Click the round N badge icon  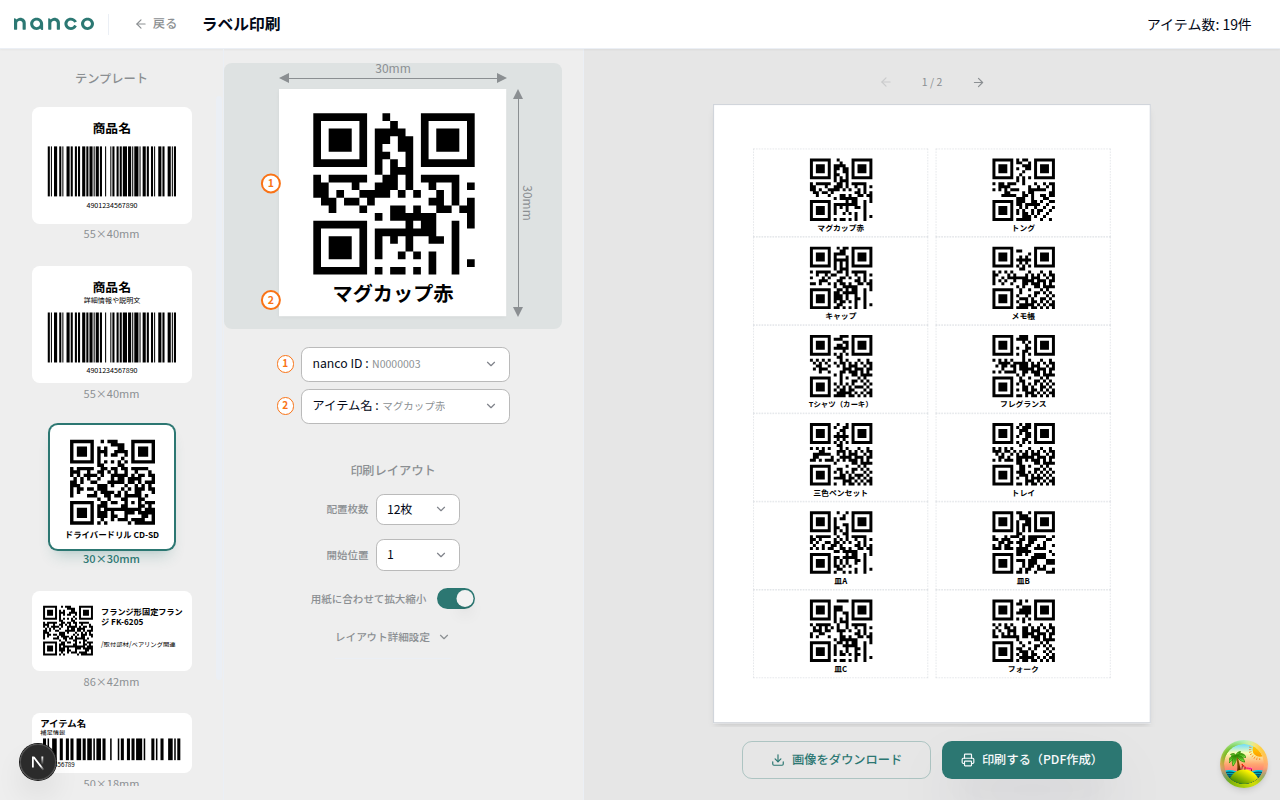38,762
